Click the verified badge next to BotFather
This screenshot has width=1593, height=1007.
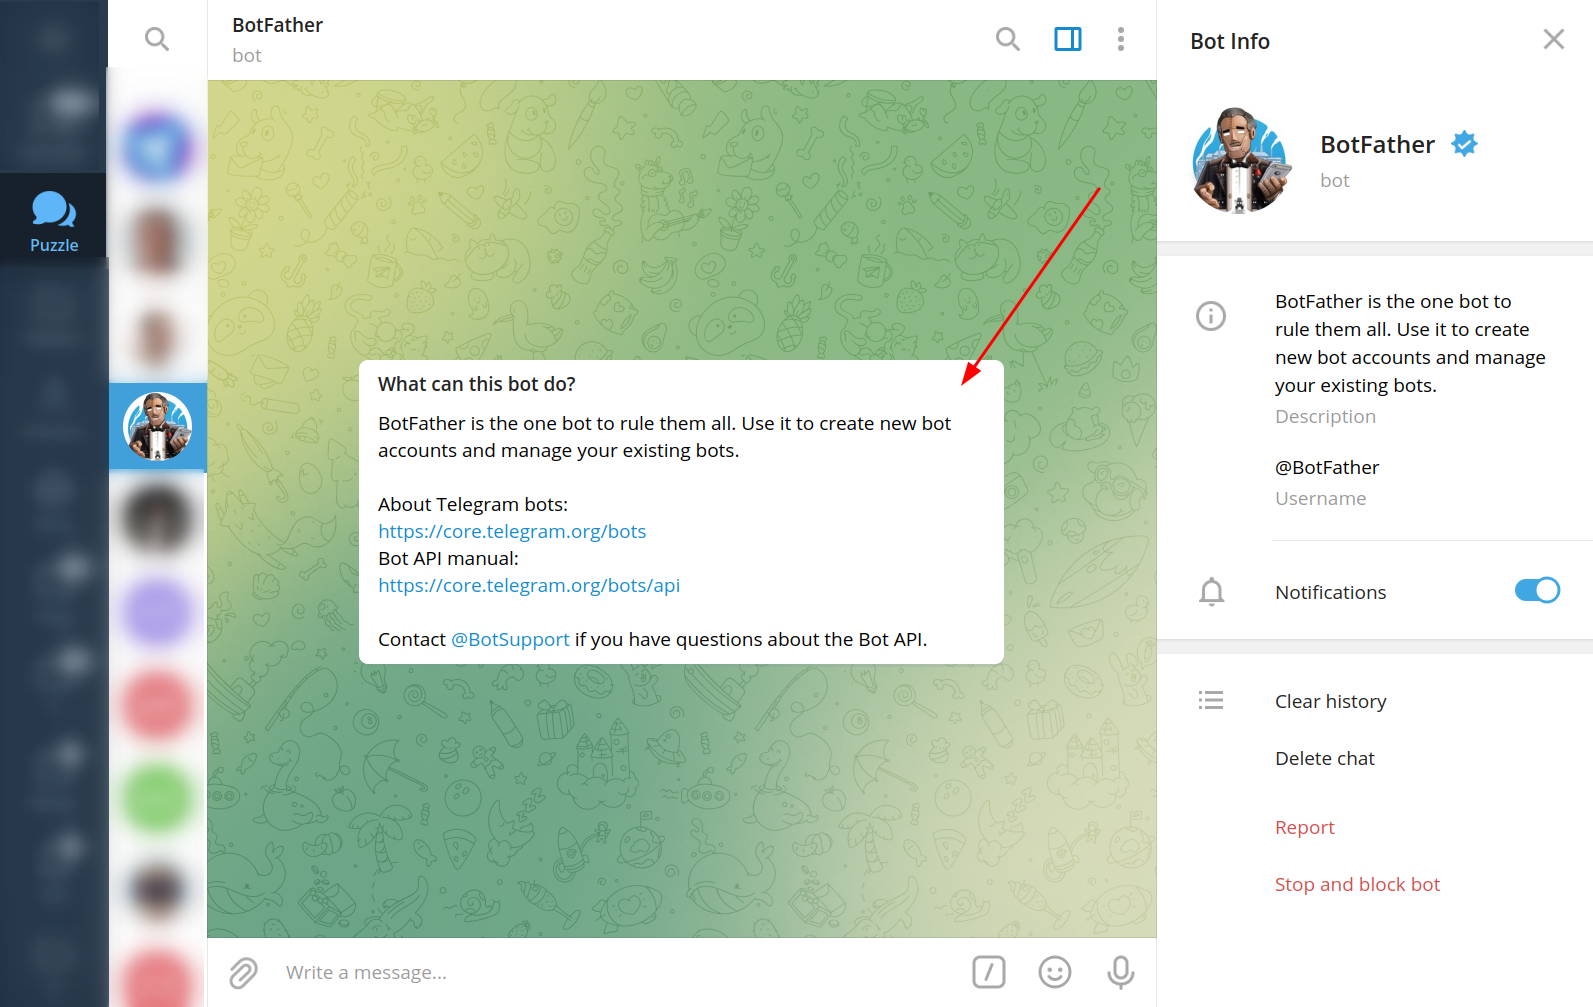1465,144
